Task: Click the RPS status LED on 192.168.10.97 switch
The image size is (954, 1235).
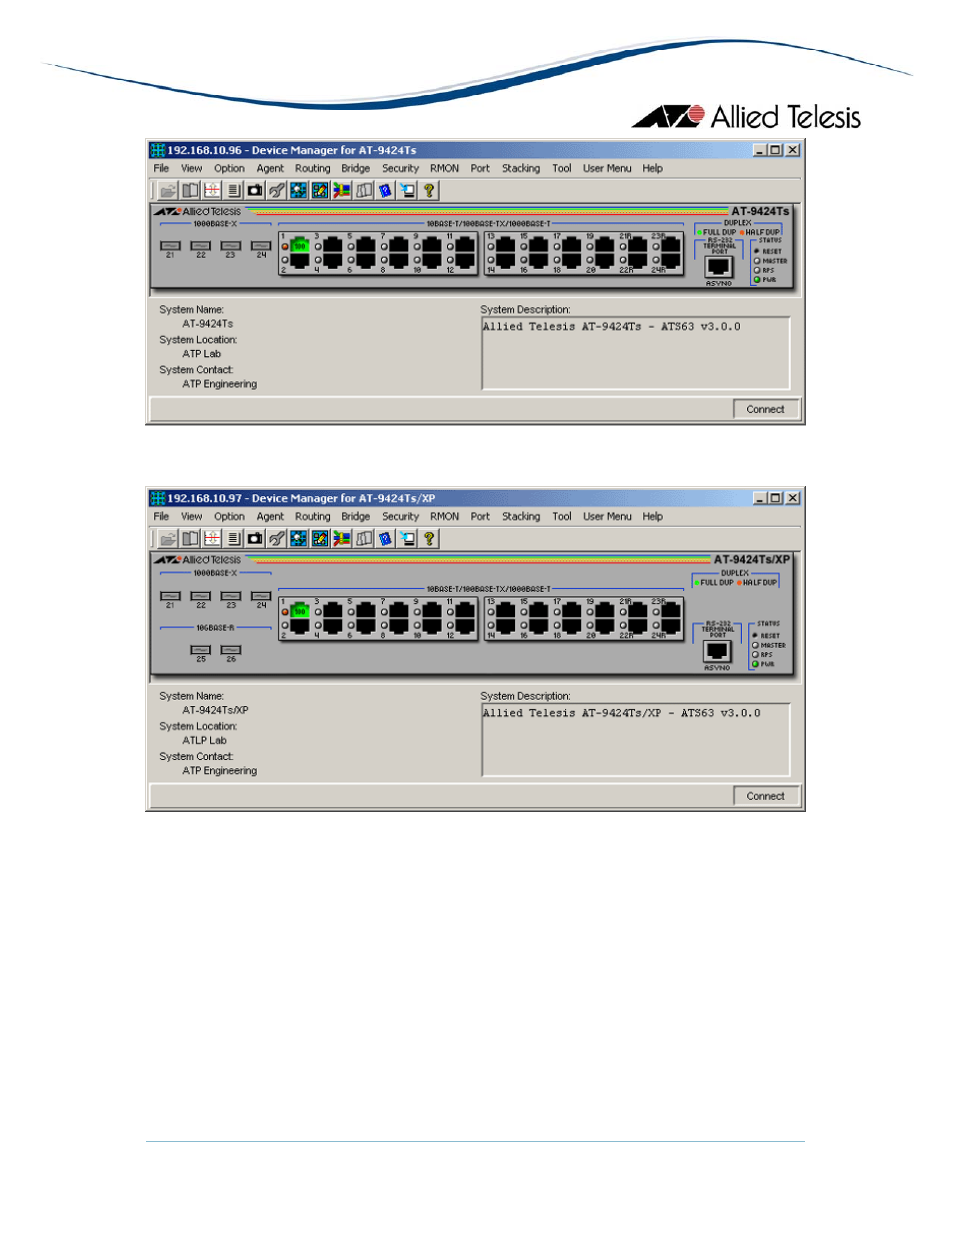Action: coord(755,655)
